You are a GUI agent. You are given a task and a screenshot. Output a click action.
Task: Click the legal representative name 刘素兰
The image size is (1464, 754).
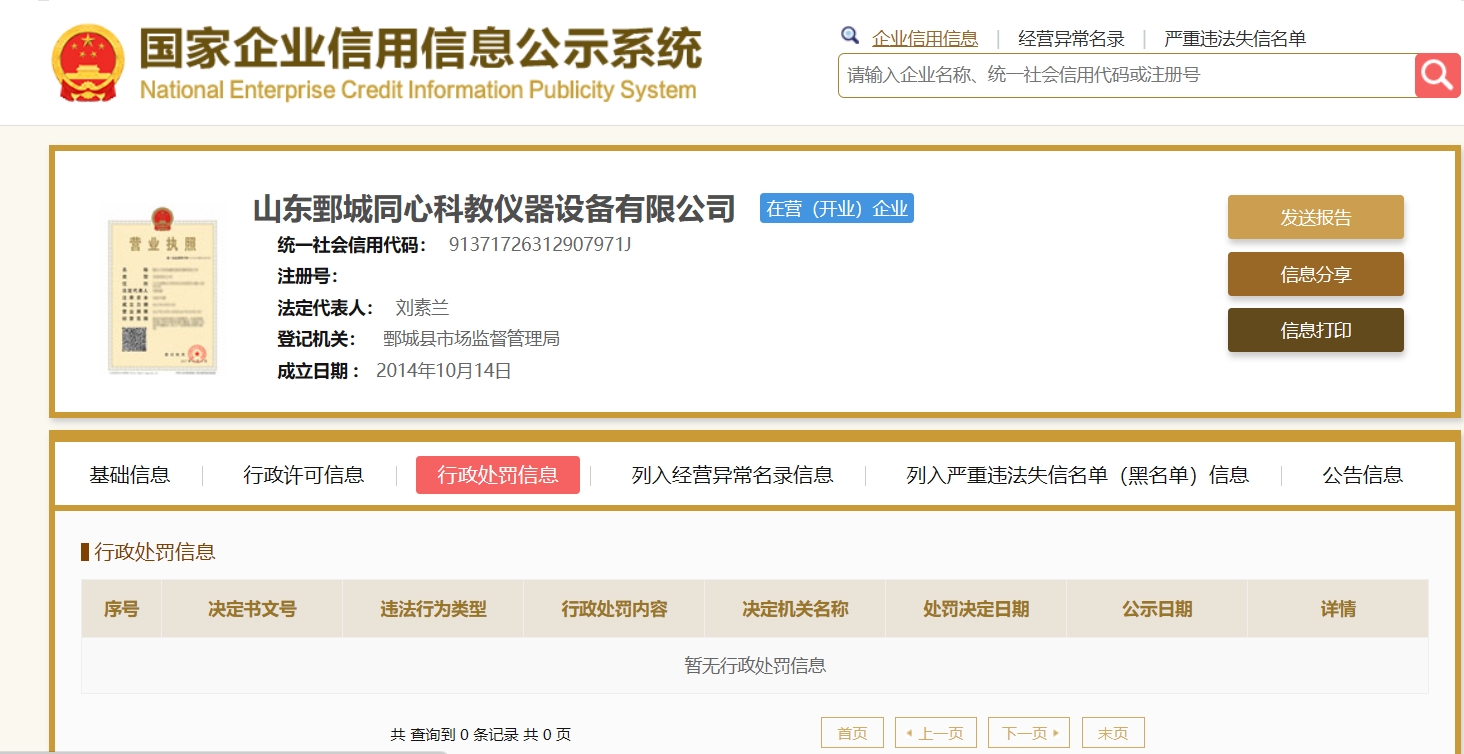(422, 308)
